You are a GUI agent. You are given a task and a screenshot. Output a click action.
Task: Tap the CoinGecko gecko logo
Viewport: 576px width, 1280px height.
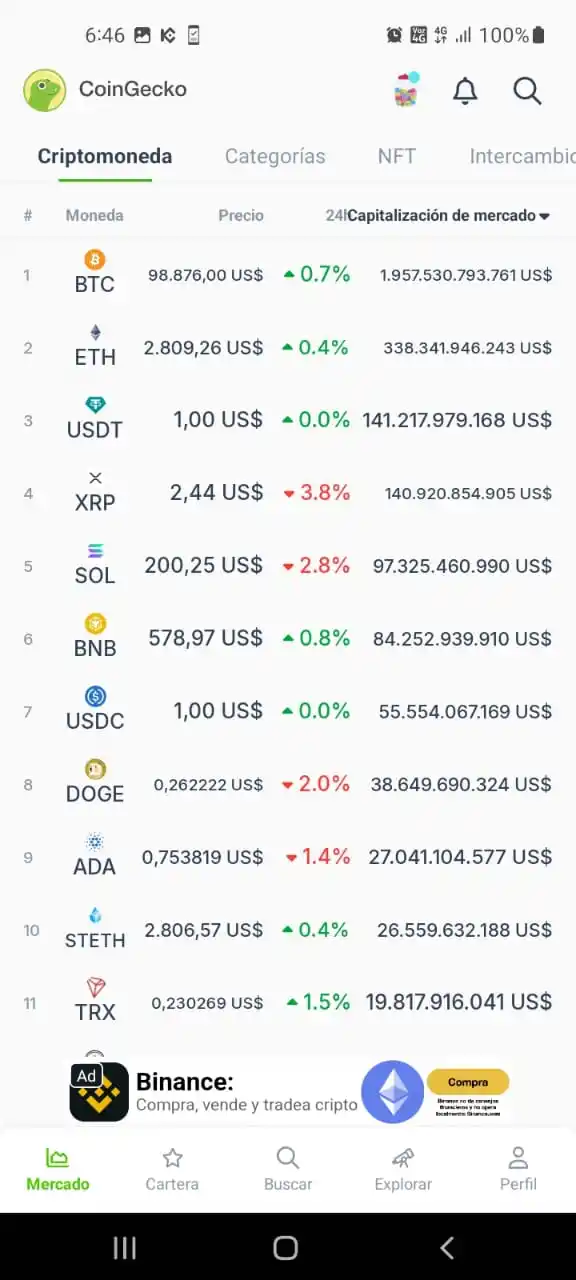point(44,90)
